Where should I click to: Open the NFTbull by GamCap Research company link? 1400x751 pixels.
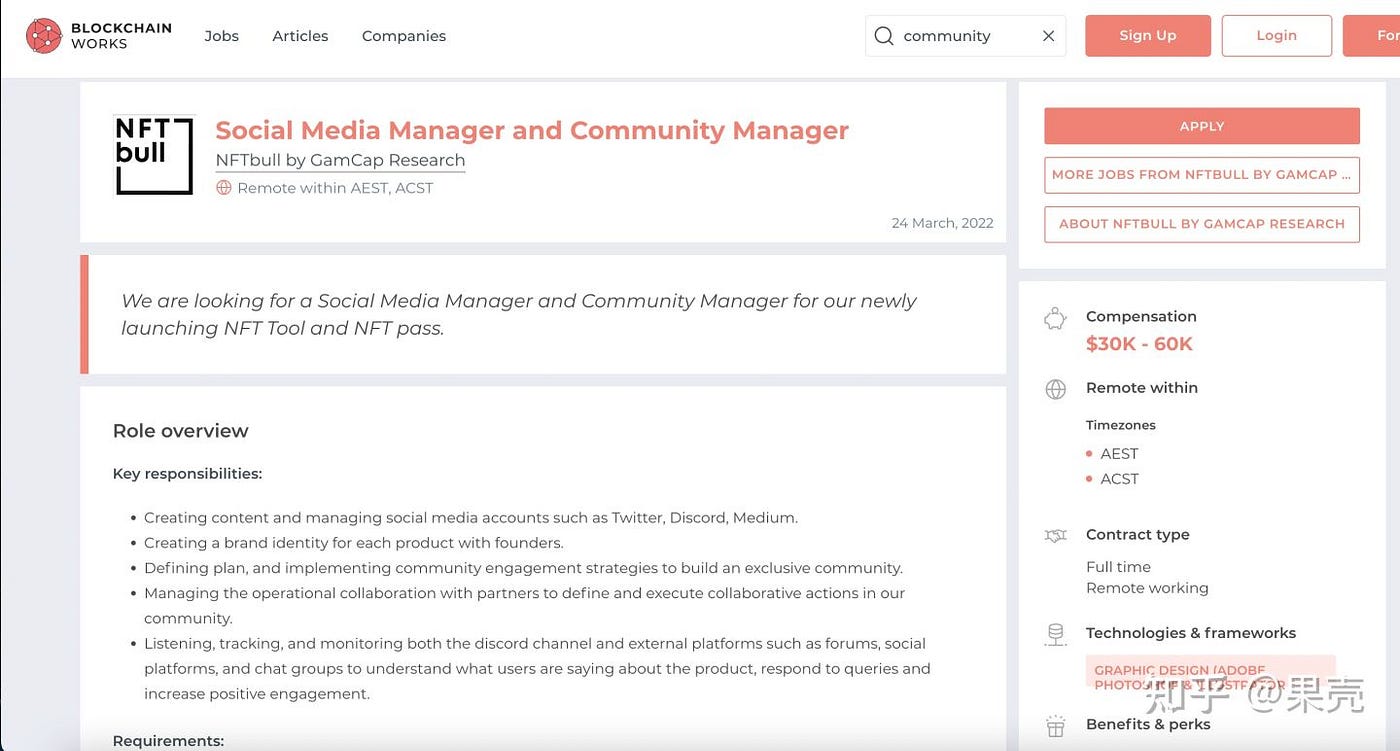(x=340, y=160)
